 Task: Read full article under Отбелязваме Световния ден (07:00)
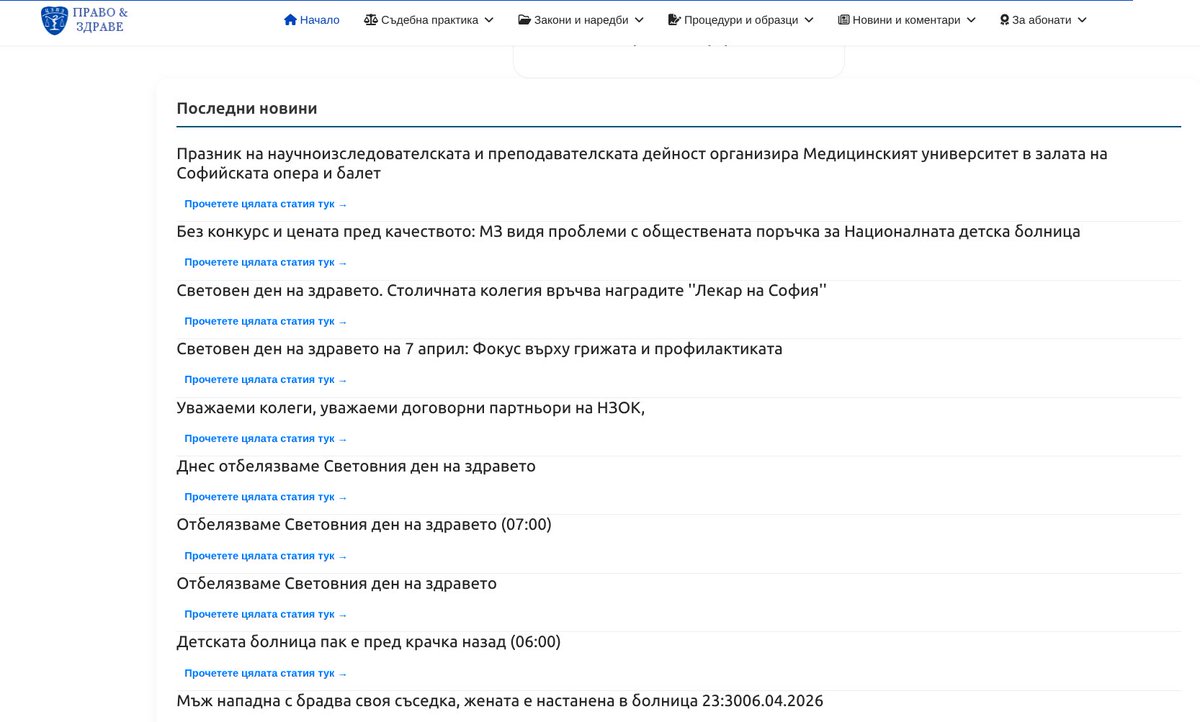coord(265,556)
